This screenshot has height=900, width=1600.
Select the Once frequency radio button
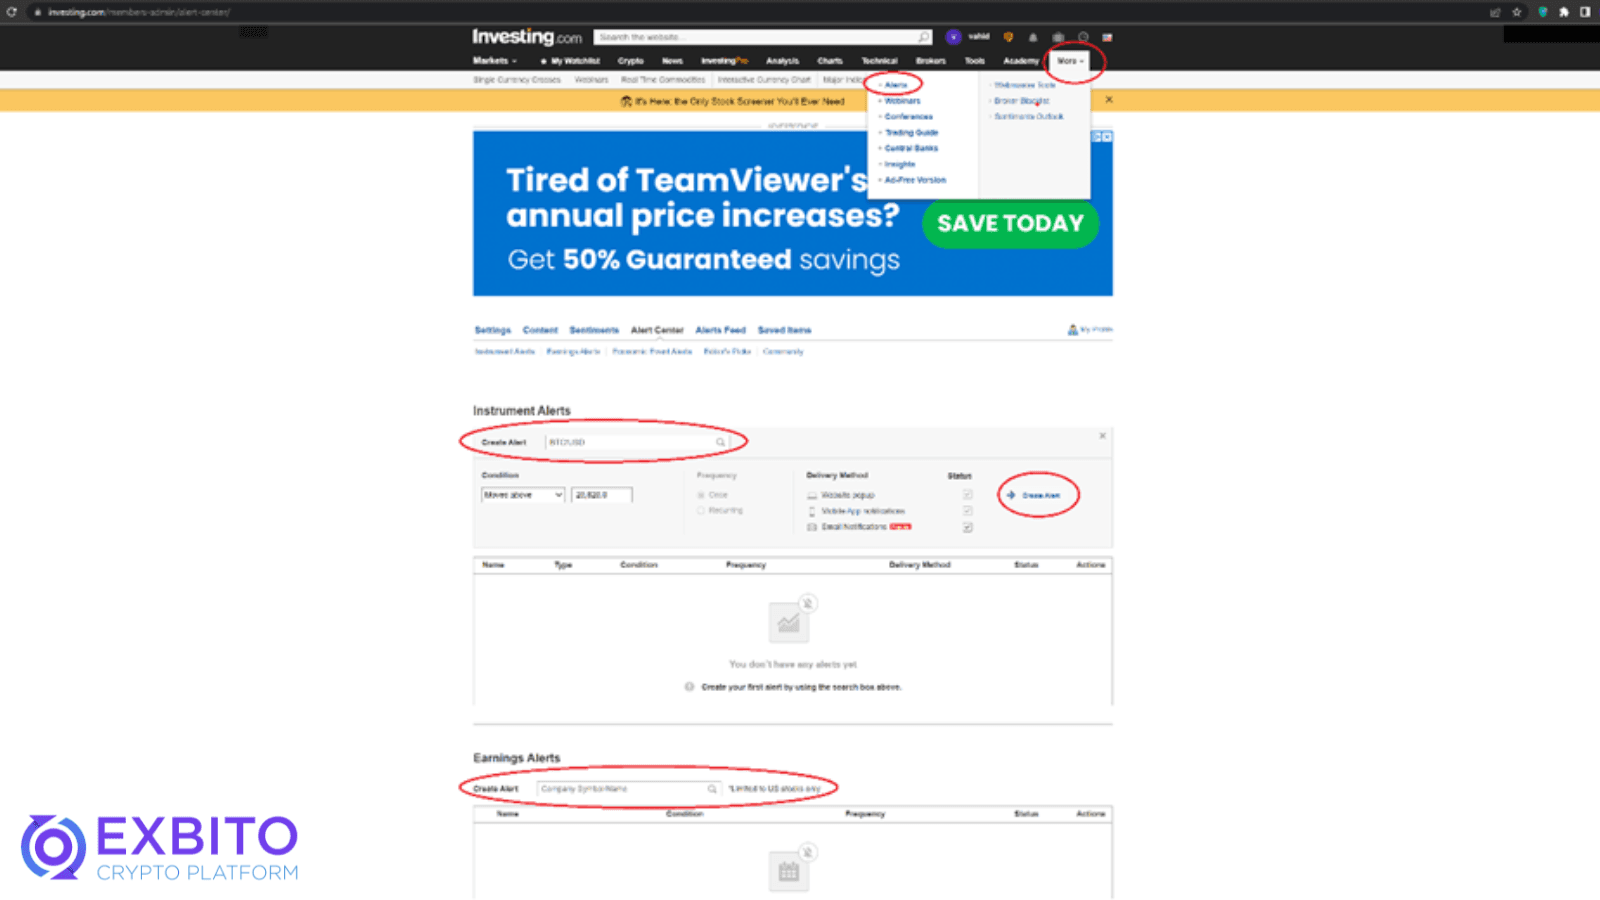701,495
